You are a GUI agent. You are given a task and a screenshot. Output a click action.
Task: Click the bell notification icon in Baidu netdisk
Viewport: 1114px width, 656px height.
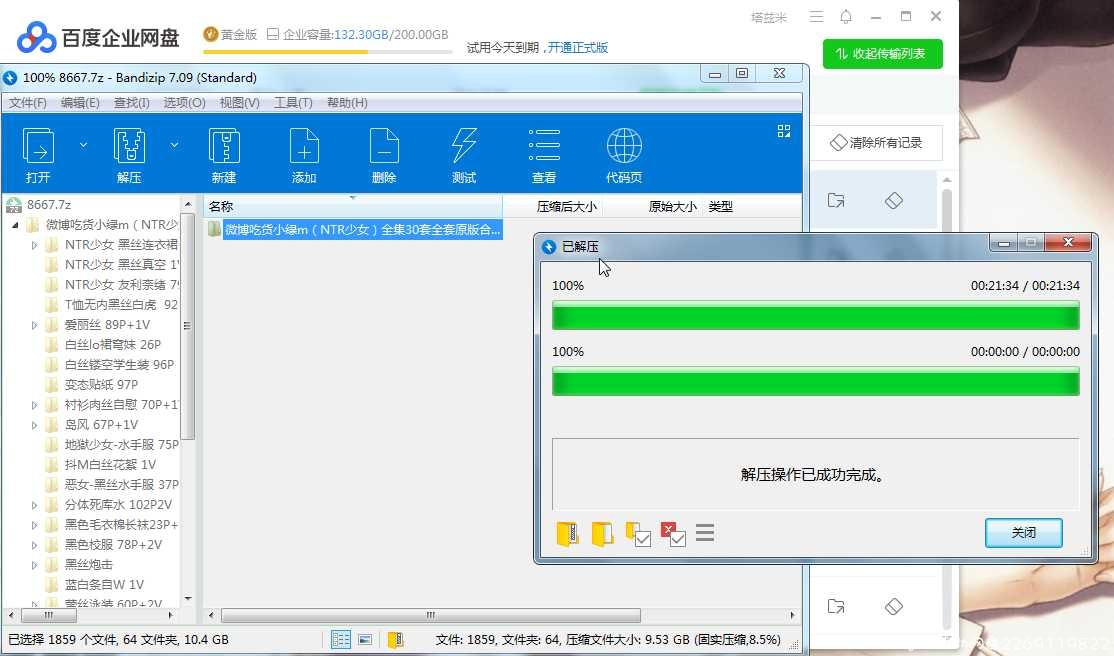(x=845, y=16)
